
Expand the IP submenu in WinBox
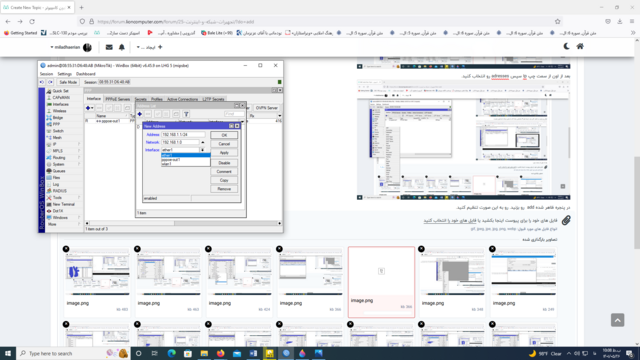[64, 144]
